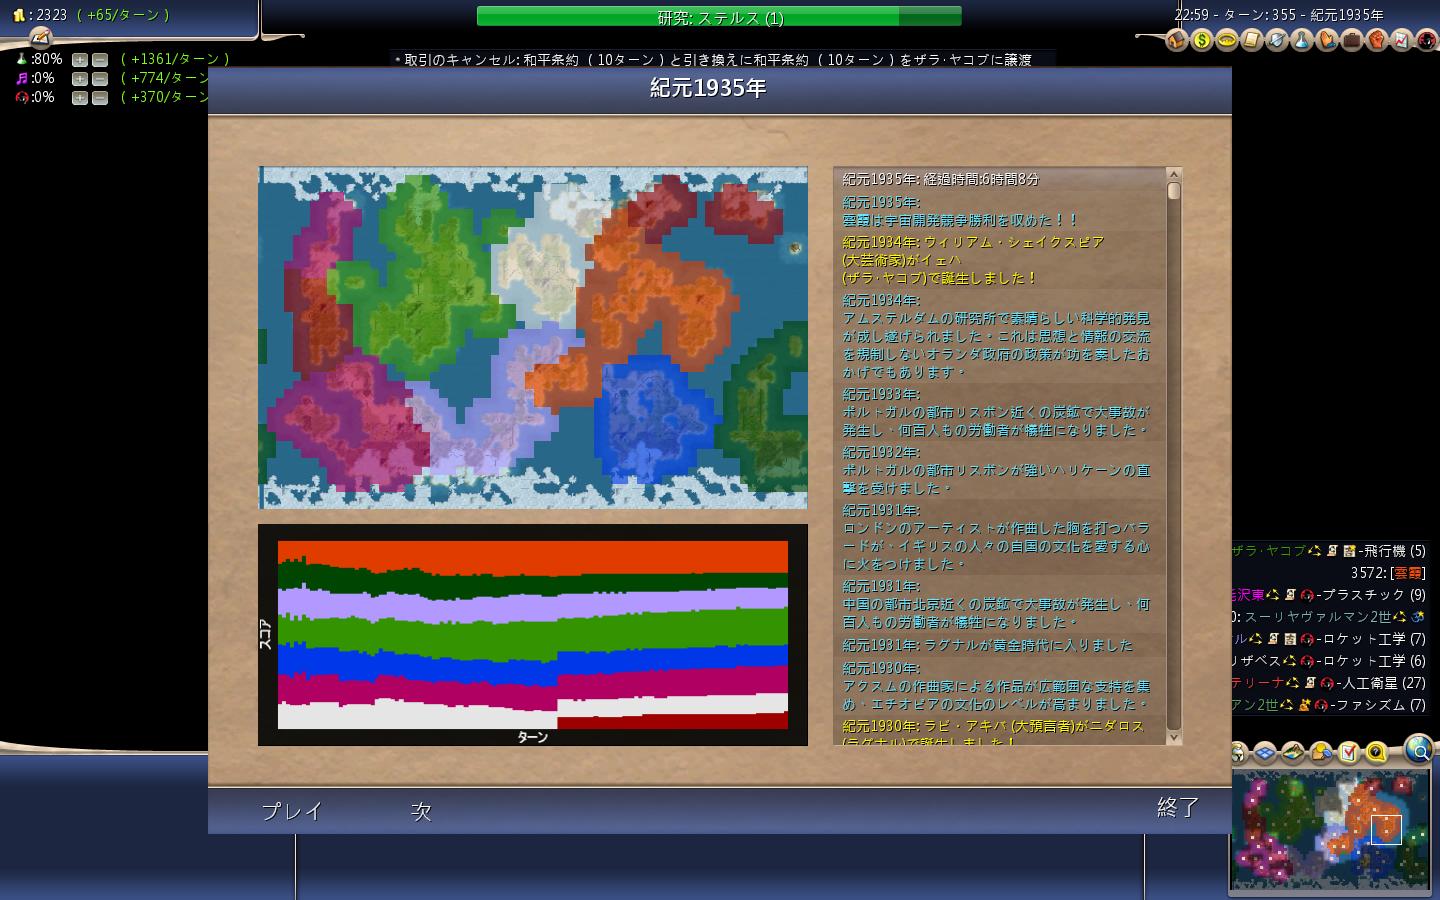The width and height of the screenshot is (1440, 900).
Task: Increase the culture rate with plus
Action: click(x=80, y=79)
